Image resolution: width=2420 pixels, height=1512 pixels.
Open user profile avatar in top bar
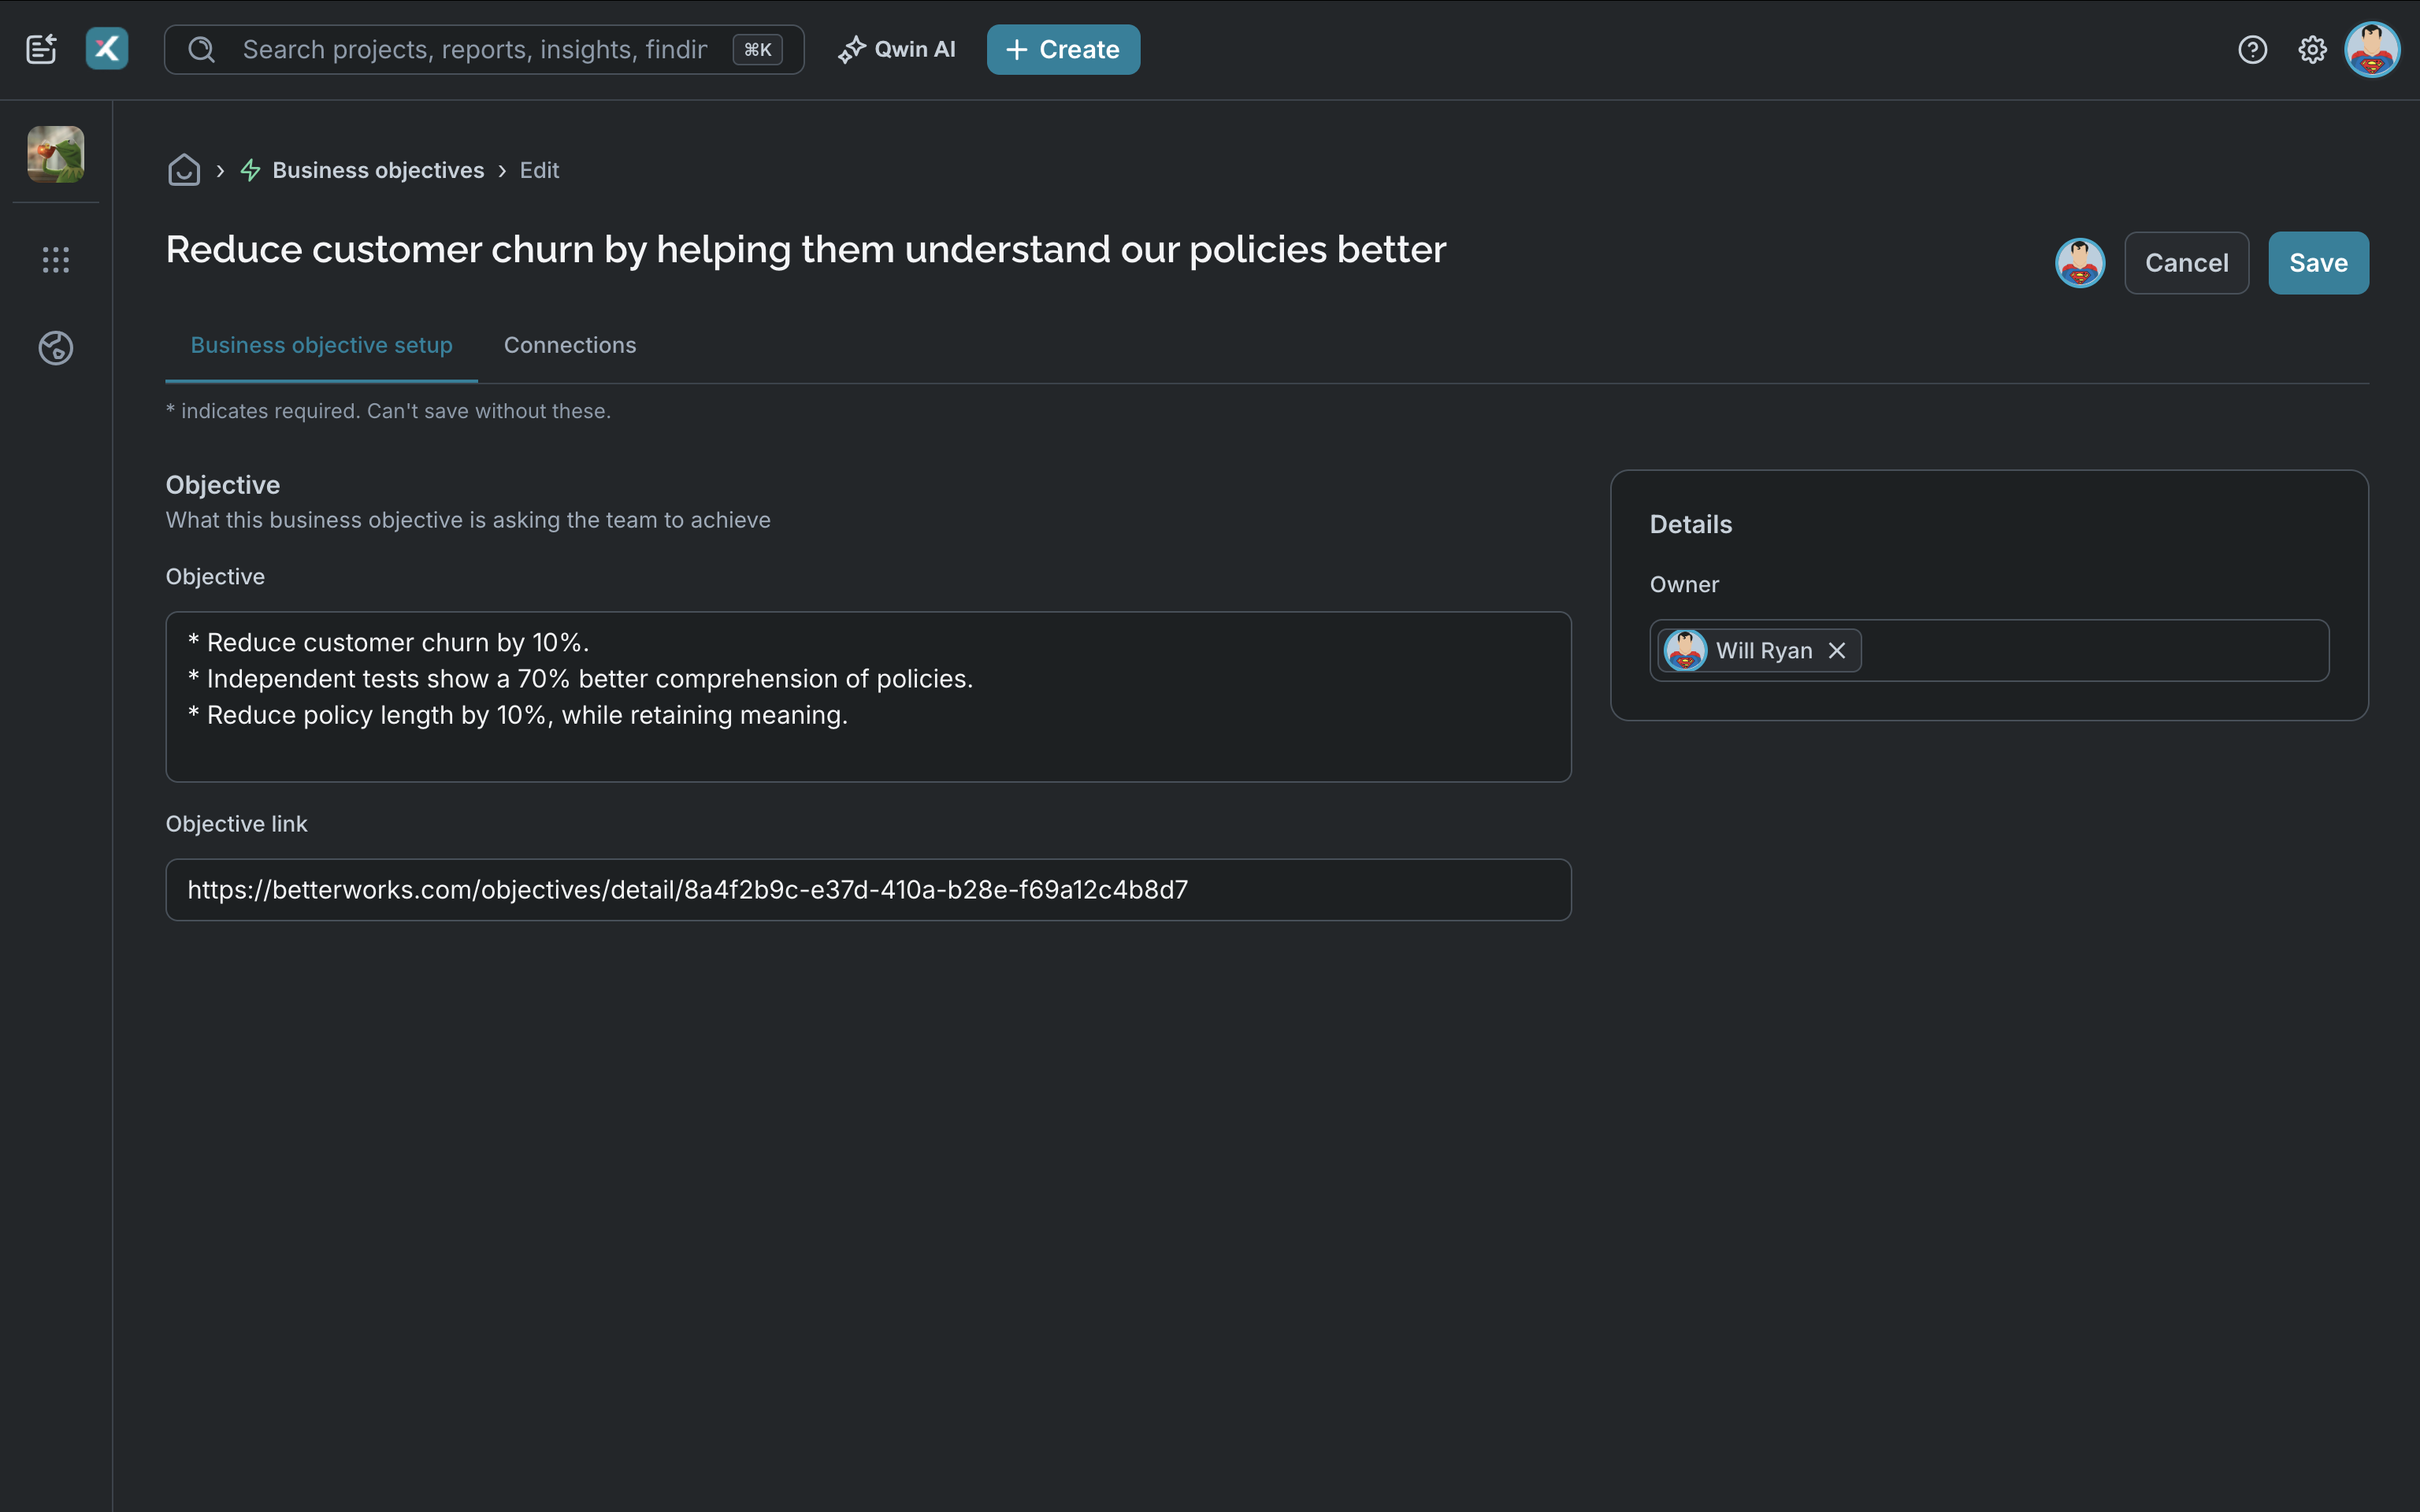point(2372,49)
